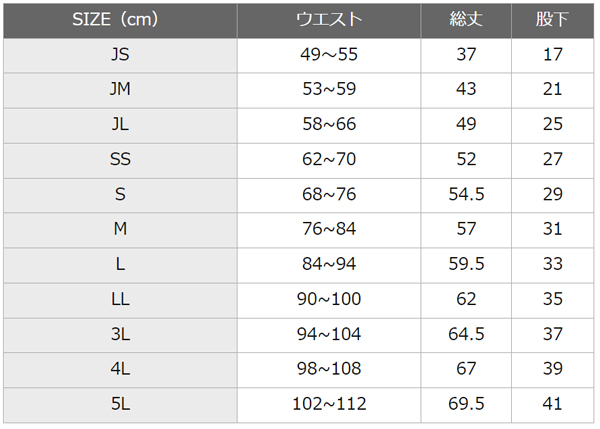Click the 3L size cell
The width and height of the screenshot is (600, 429).
click(x=120, y=335)
